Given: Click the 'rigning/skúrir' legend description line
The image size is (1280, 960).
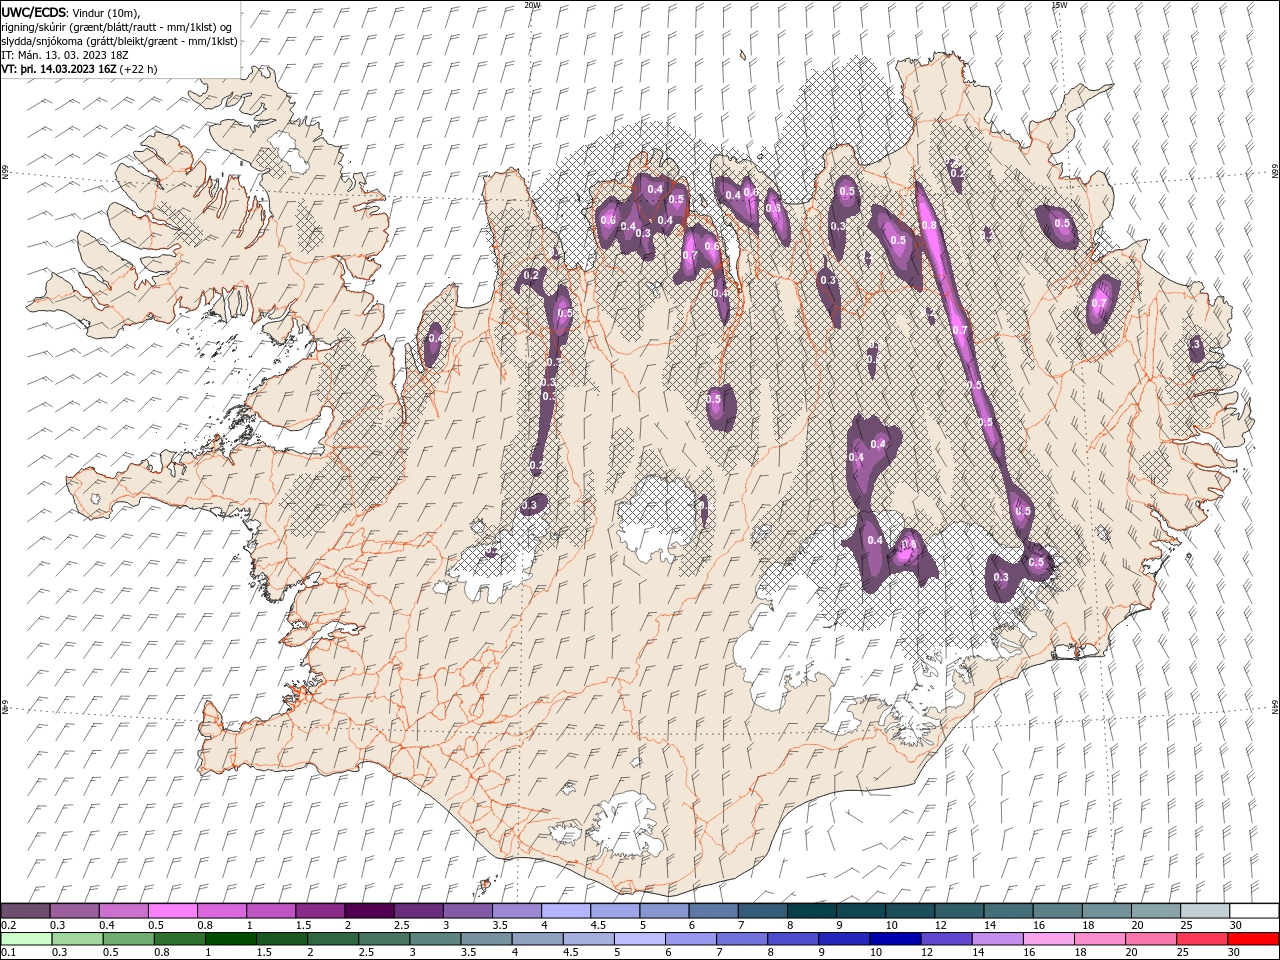Looking at the screenshot, I should [117, 26].
